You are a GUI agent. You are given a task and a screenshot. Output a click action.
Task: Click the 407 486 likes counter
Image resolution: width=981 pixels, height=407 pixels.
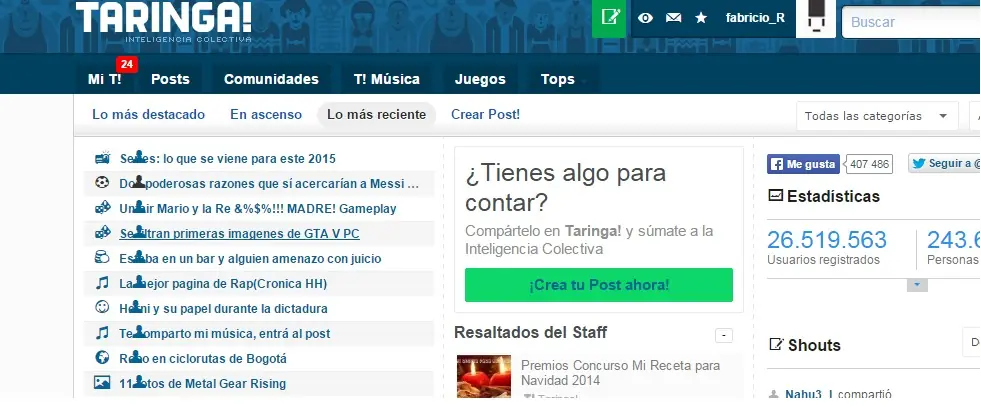[869, 164]
